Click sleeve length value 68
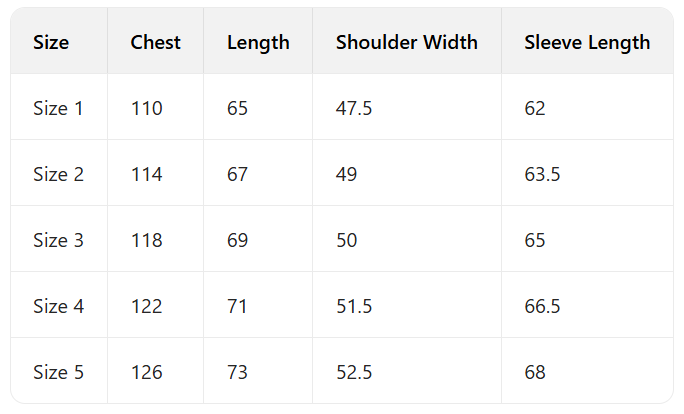The height and width of the screenshot is (414, 684). [x=535, y=372]
